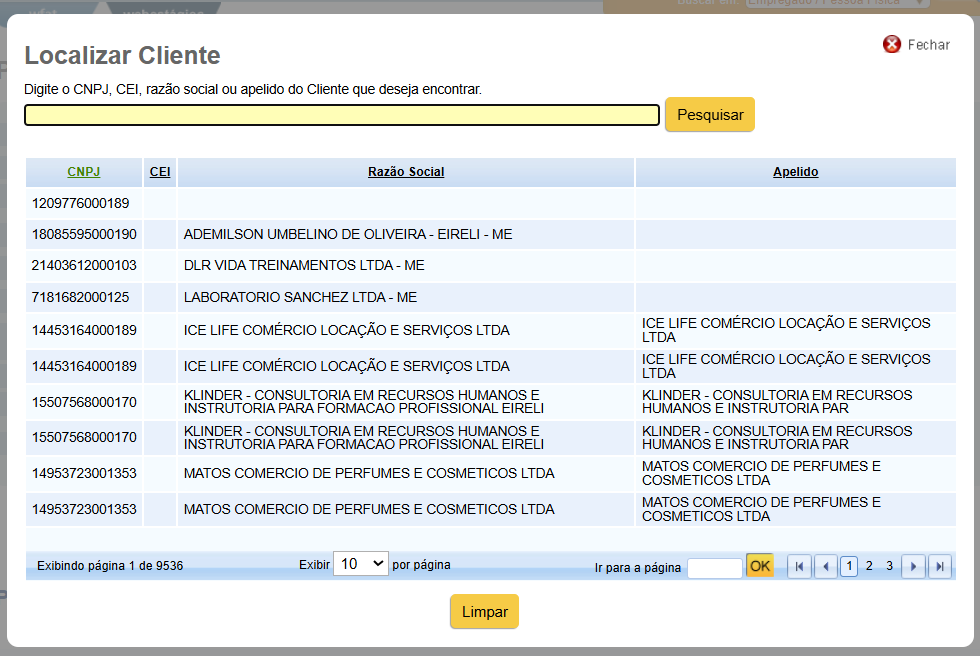Select ADEMILSON UMBELINO DE OLIVEIRA - EIRELI - ME
This screenshot has width=980, height=656.
coord(348,234)
